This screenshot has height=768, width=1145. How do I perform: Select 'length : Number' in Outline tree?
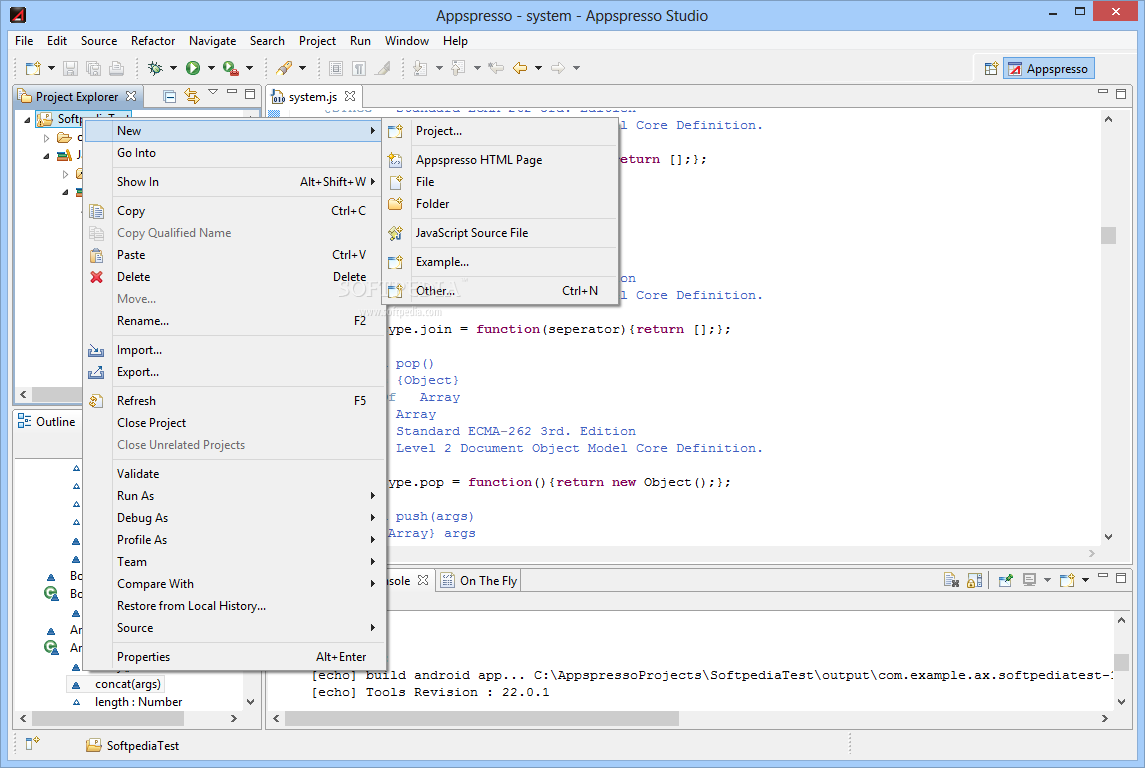(138, 702)
